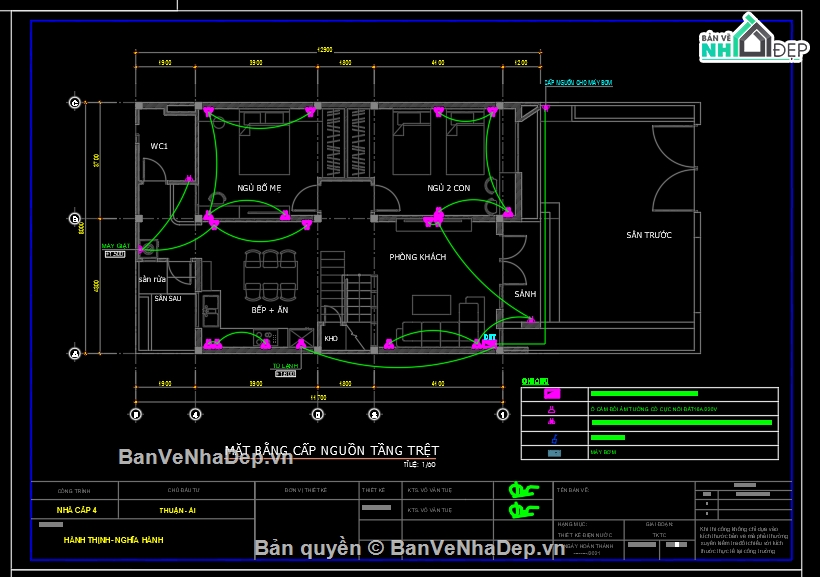Select the magenta panel symbol in legend
Viewport: 820px width, 577px height.
coord(552,394)
